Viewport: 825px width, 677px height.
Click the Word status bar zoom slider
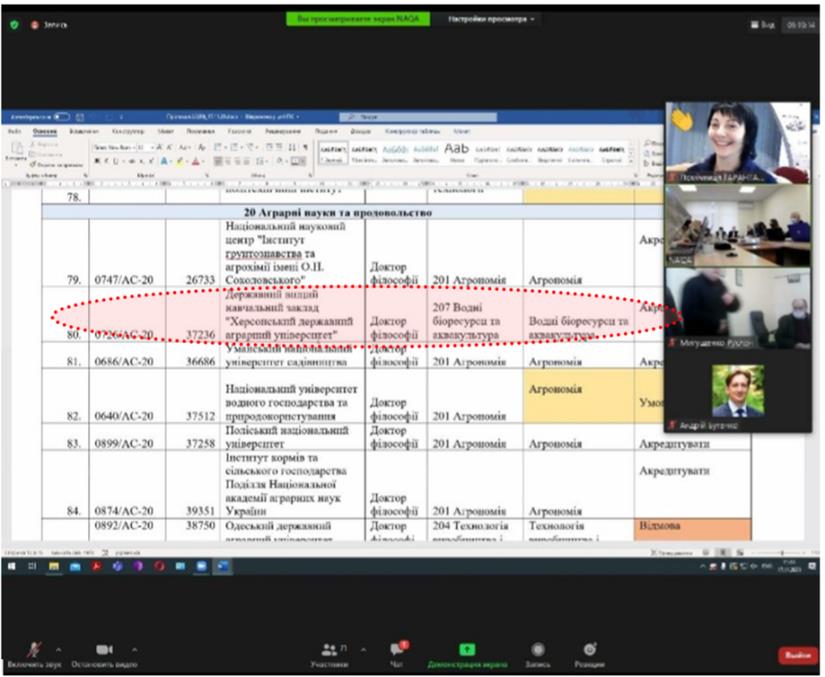[782, 553]
